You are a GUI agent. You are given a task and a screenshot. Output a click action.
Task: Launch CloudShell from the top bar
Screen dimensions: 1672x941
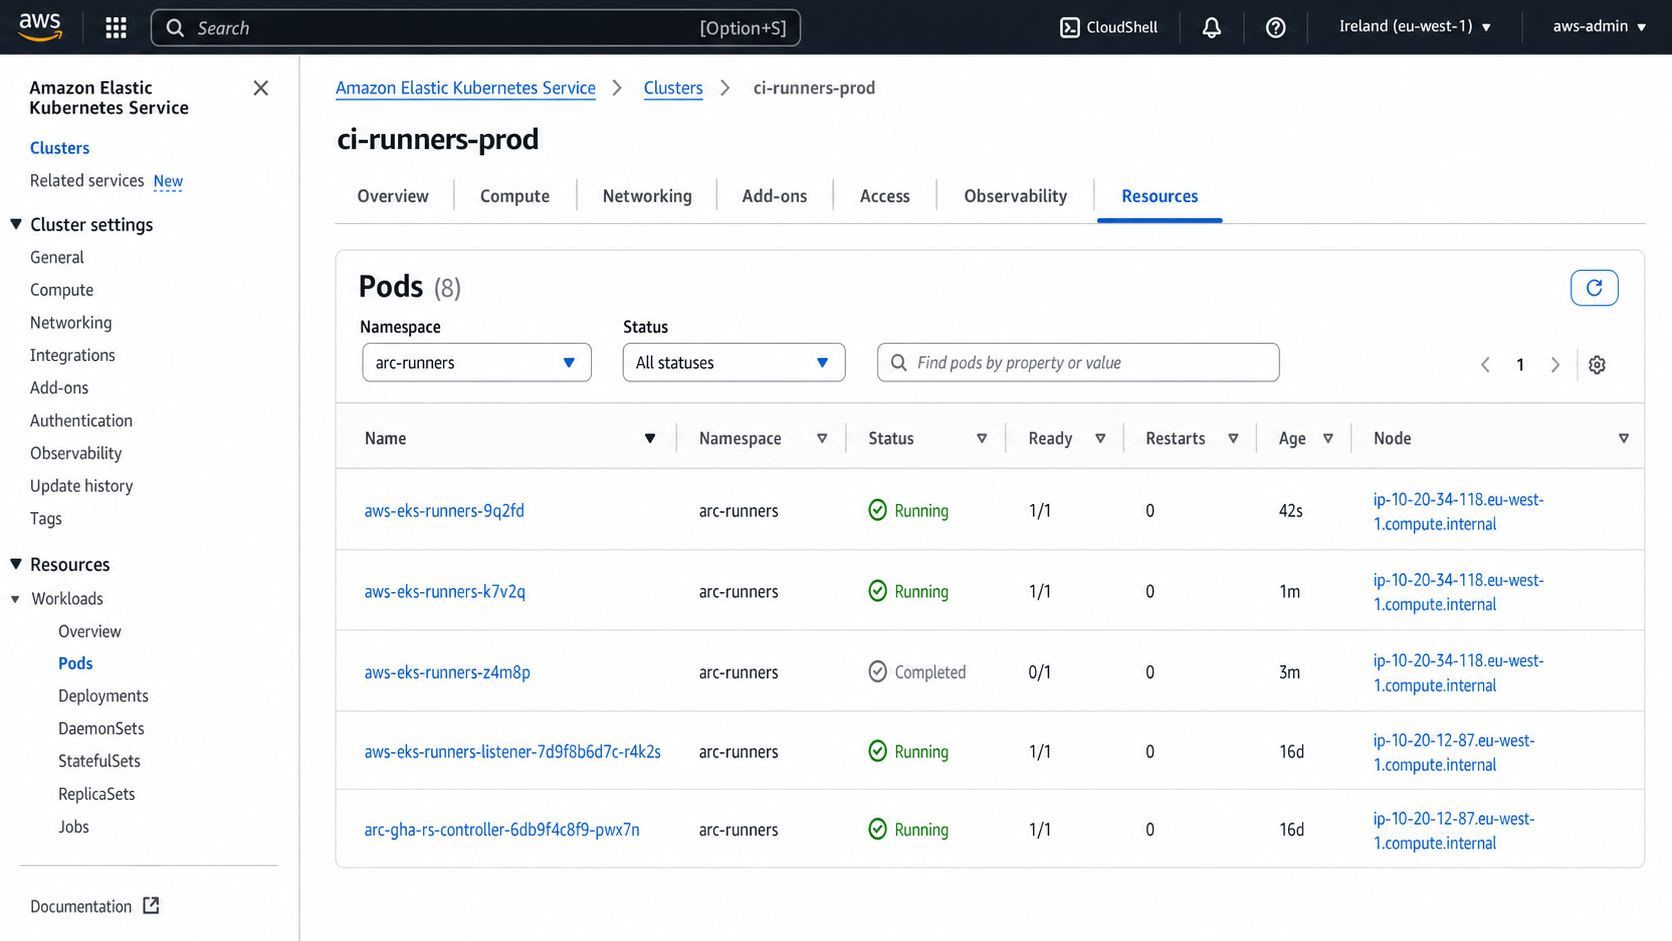[x=1108, y=27]
